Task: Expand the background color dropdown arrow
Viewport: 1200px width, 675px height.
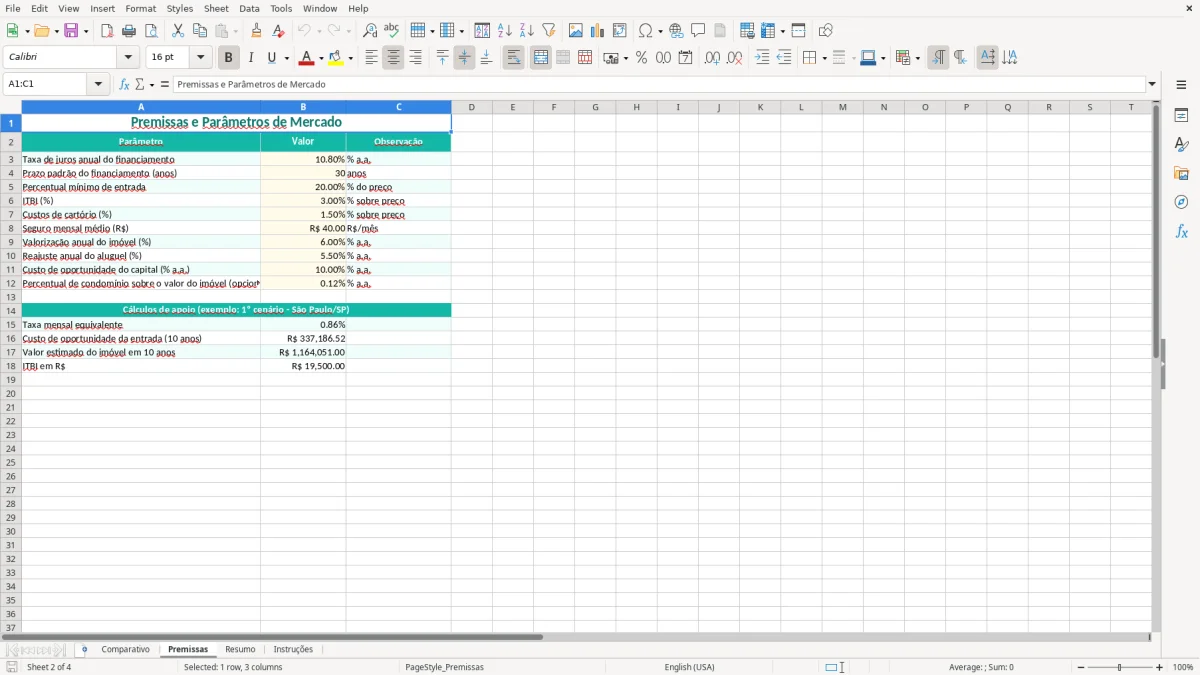Action: (350, 58)
